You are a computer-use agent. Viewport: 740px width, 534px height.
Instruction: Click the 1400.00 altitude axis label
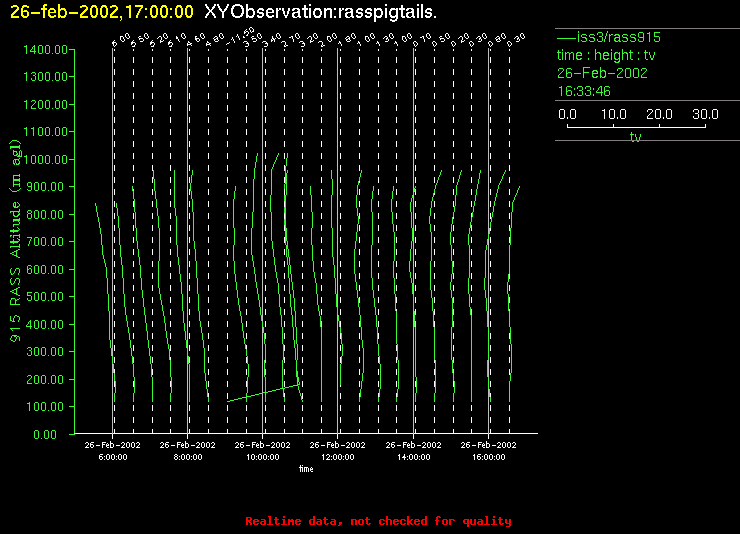pyautogui.click(x=46, y=49)
